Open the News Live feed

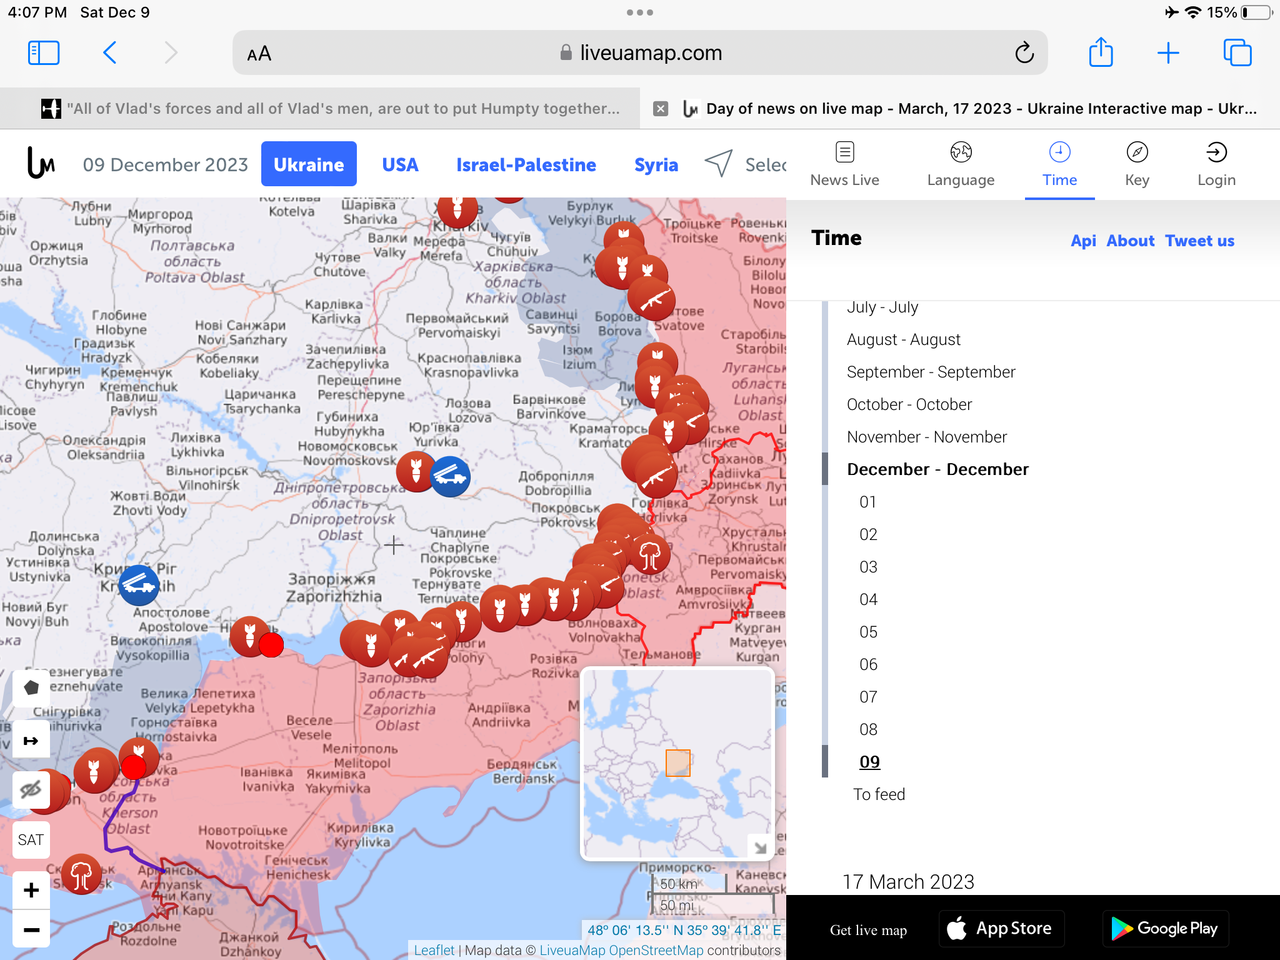point(844,164)
